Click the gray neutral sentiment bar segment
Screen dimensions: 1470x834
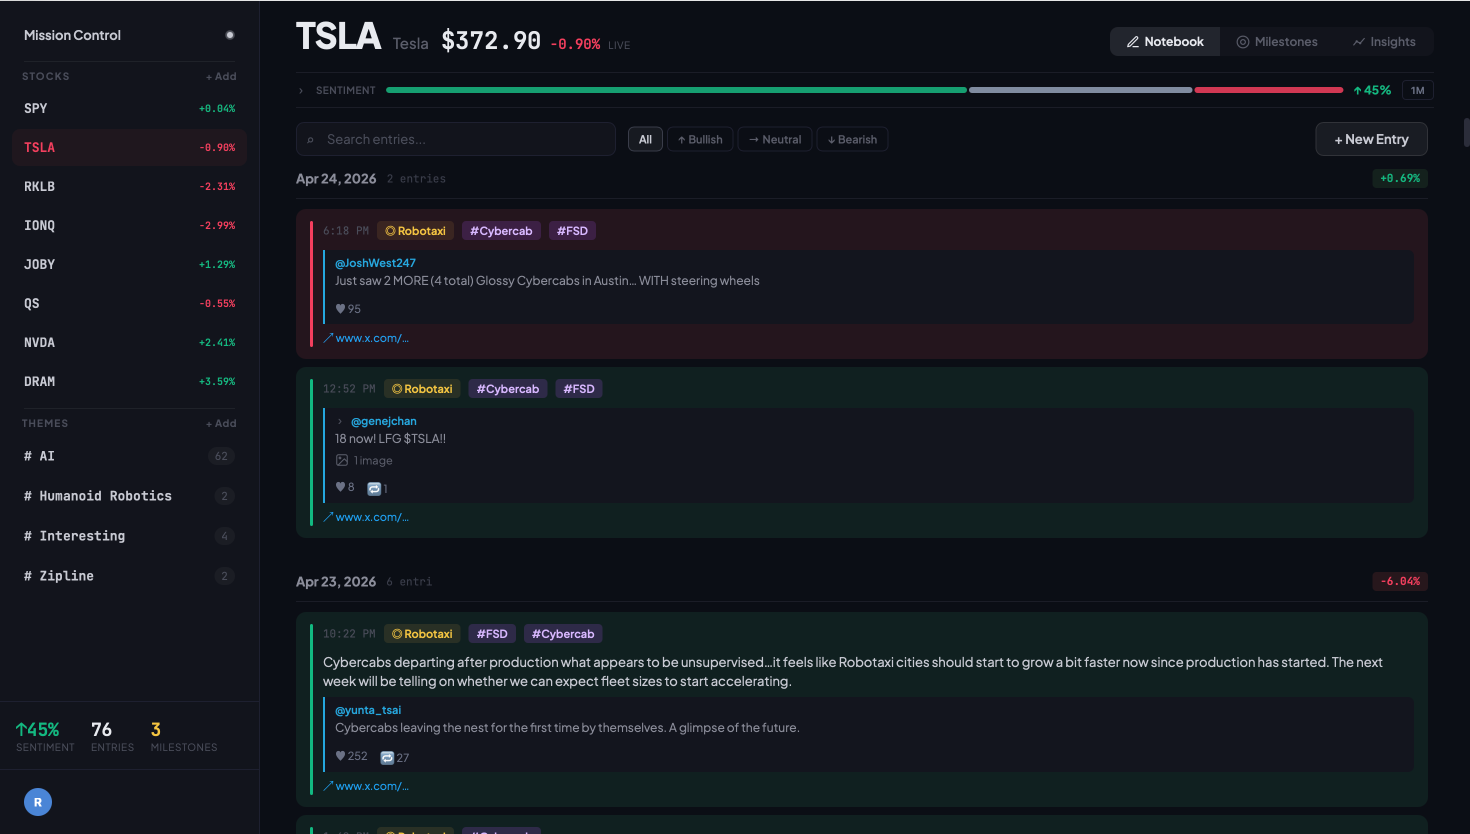tap(1080, 90)
